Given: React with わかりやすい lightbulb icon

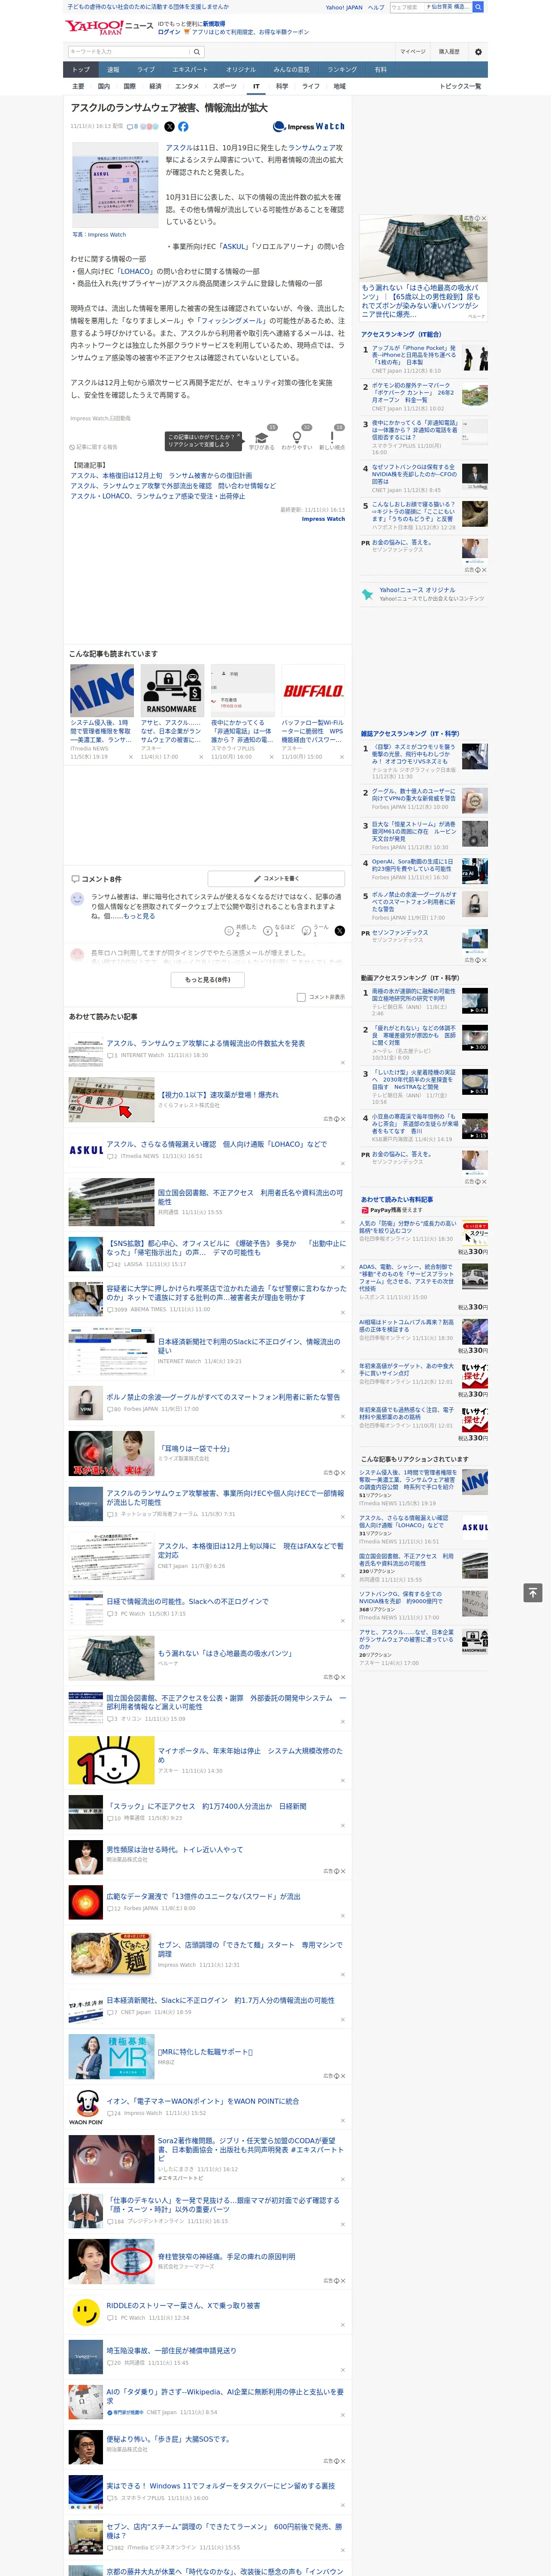Looking at the screenshot, I should click(296, 436).
